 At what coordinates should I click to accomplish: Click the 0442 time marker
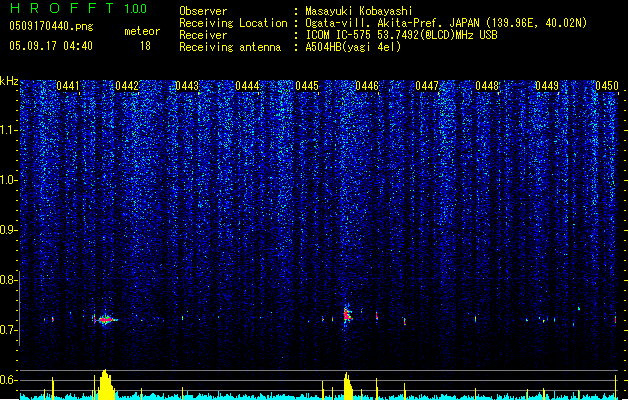pyautogui.click(x=127, y=86)
